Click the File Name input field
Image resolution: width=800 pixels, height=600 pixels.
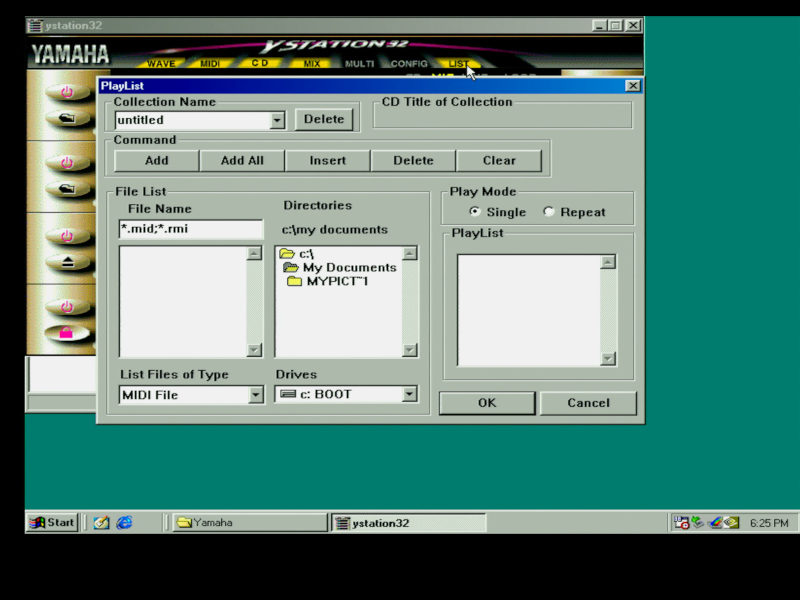point(190,229)
